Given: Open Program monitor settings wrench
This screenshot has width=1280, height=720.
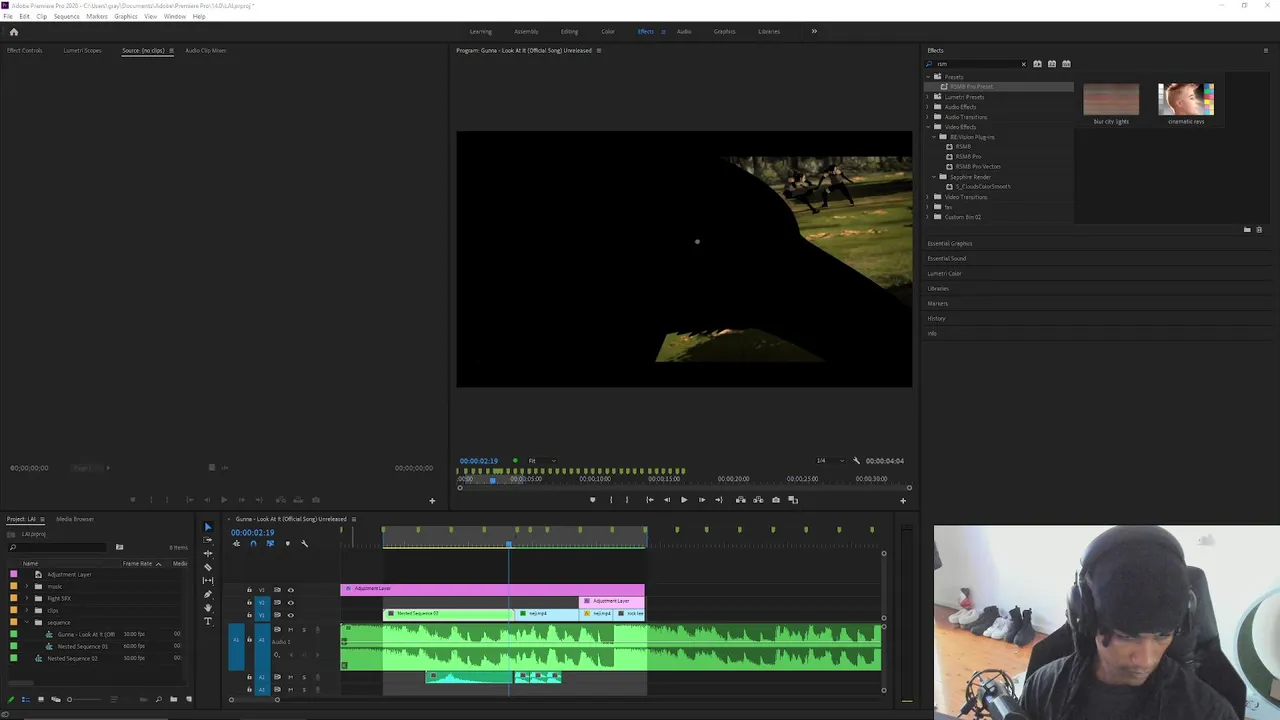Looking at the screenshot, I should (x=856, y=461).
